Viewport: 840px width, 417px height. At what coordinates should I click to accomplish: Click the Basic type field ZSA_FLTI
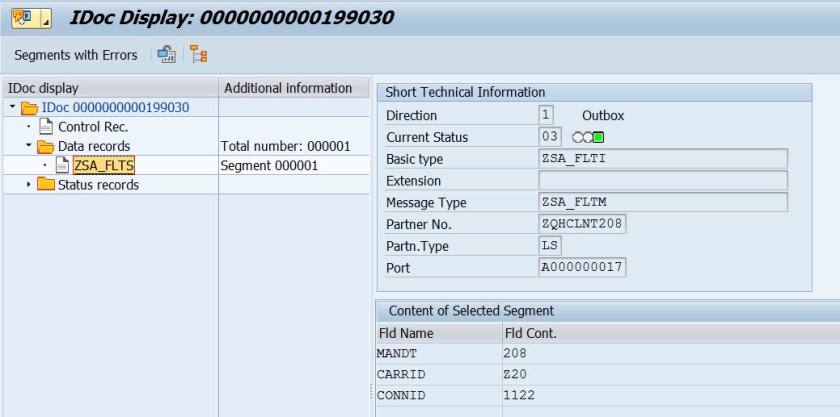click(663, 159)
